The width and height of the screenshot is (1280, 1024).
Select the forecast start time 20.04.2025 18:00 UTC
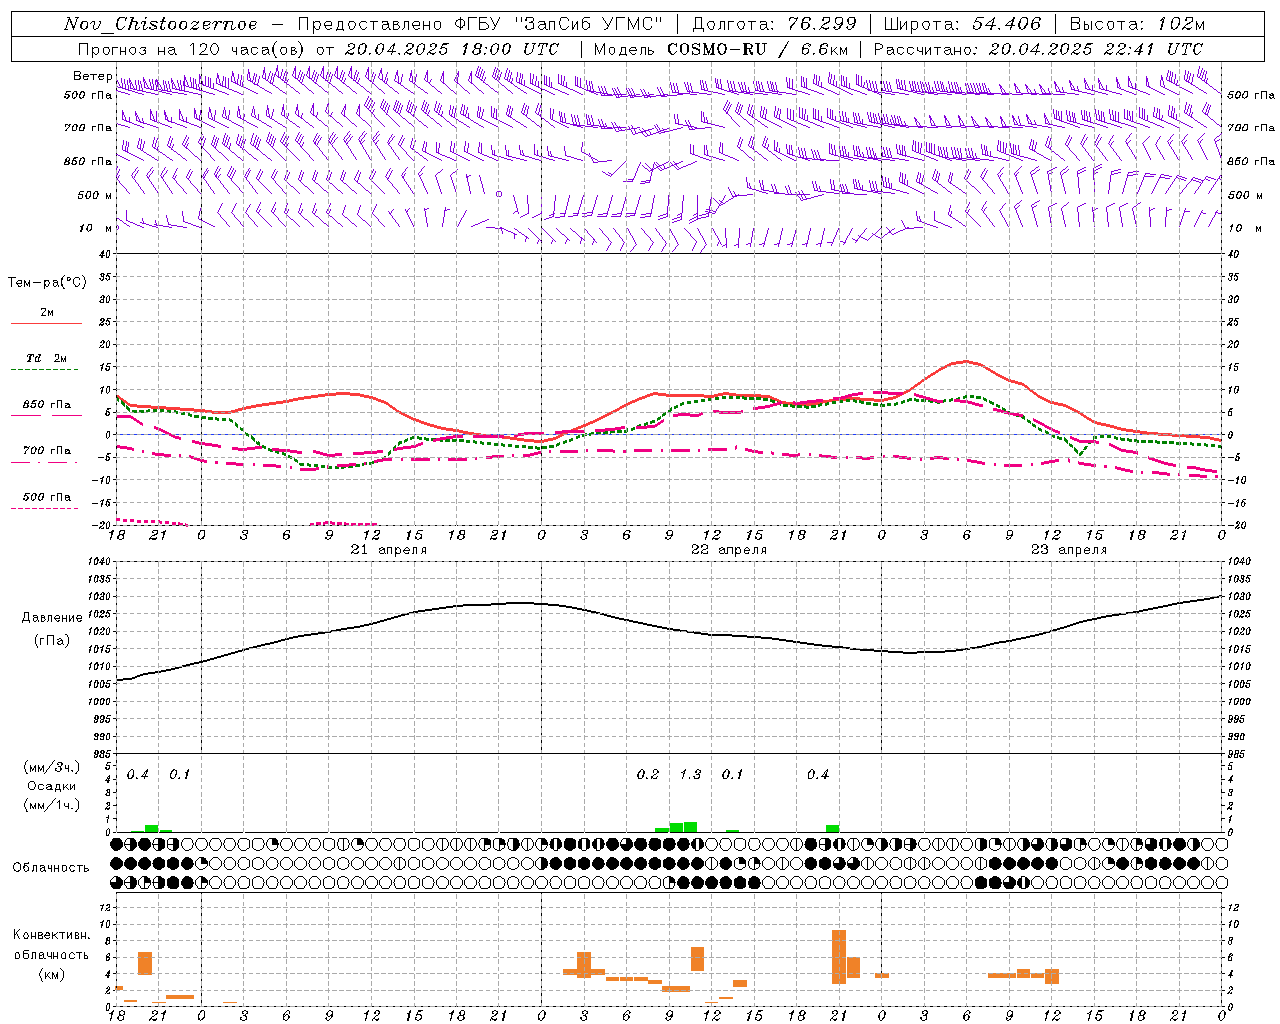pos(452,49)
